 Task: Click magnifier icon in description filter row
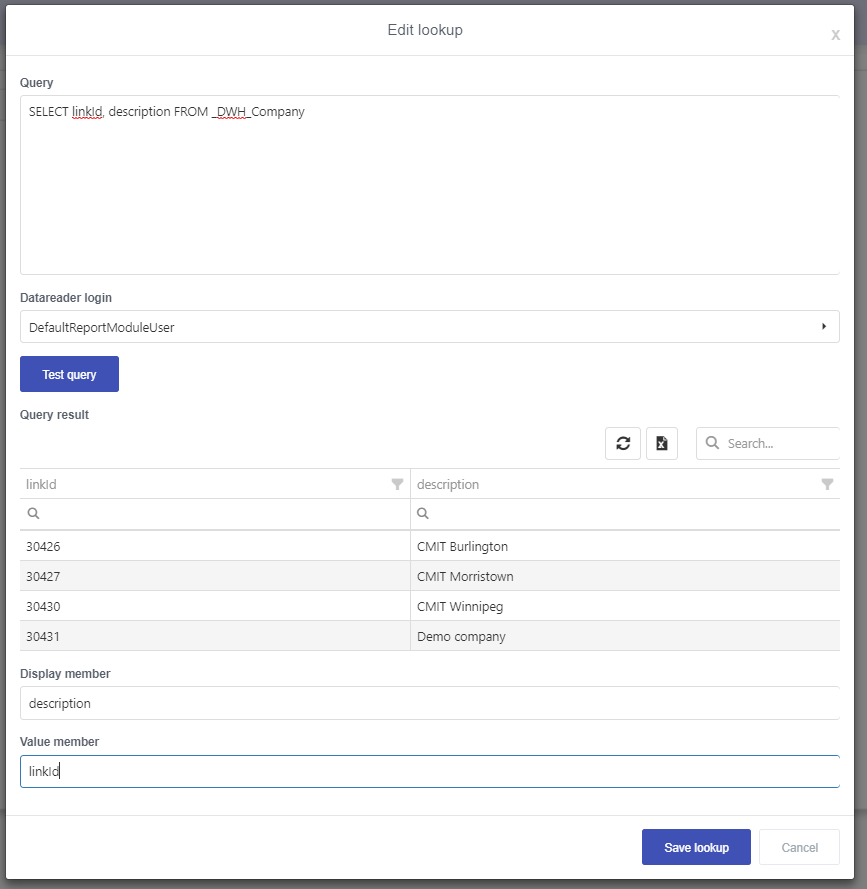tap(423, 514)
